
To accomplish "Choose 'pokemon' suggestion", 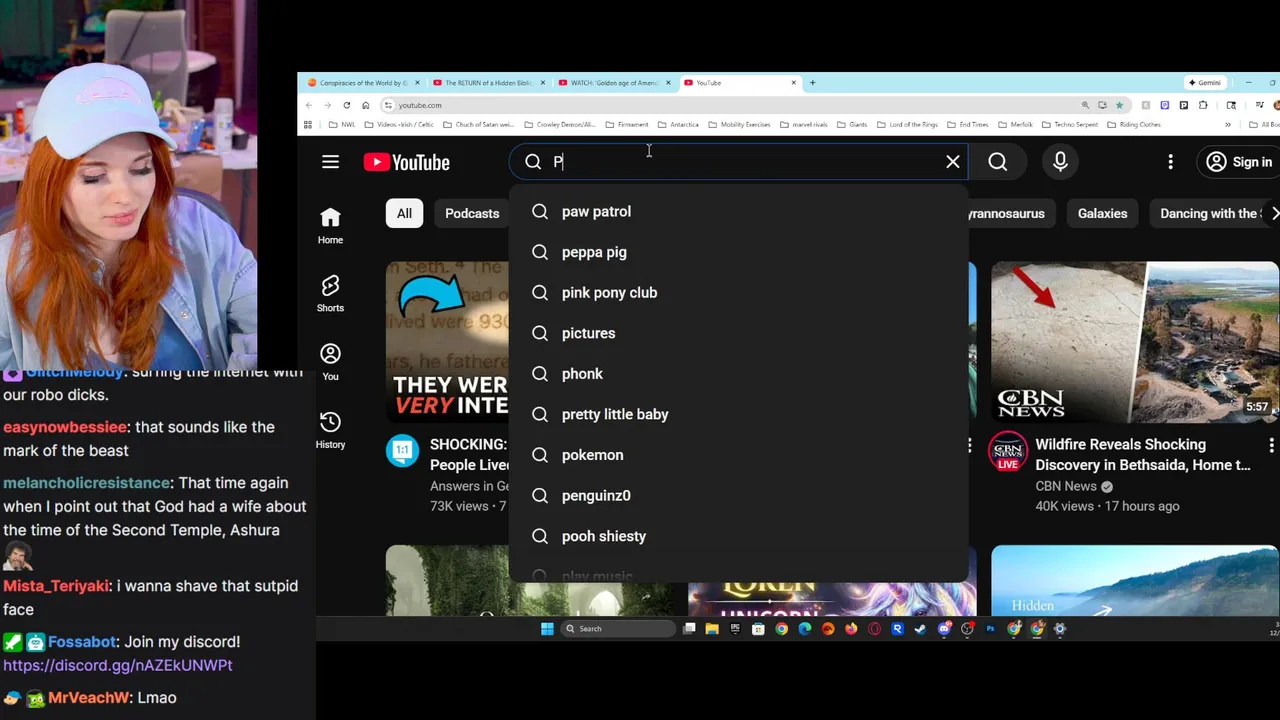I will (x=738, y=455).
